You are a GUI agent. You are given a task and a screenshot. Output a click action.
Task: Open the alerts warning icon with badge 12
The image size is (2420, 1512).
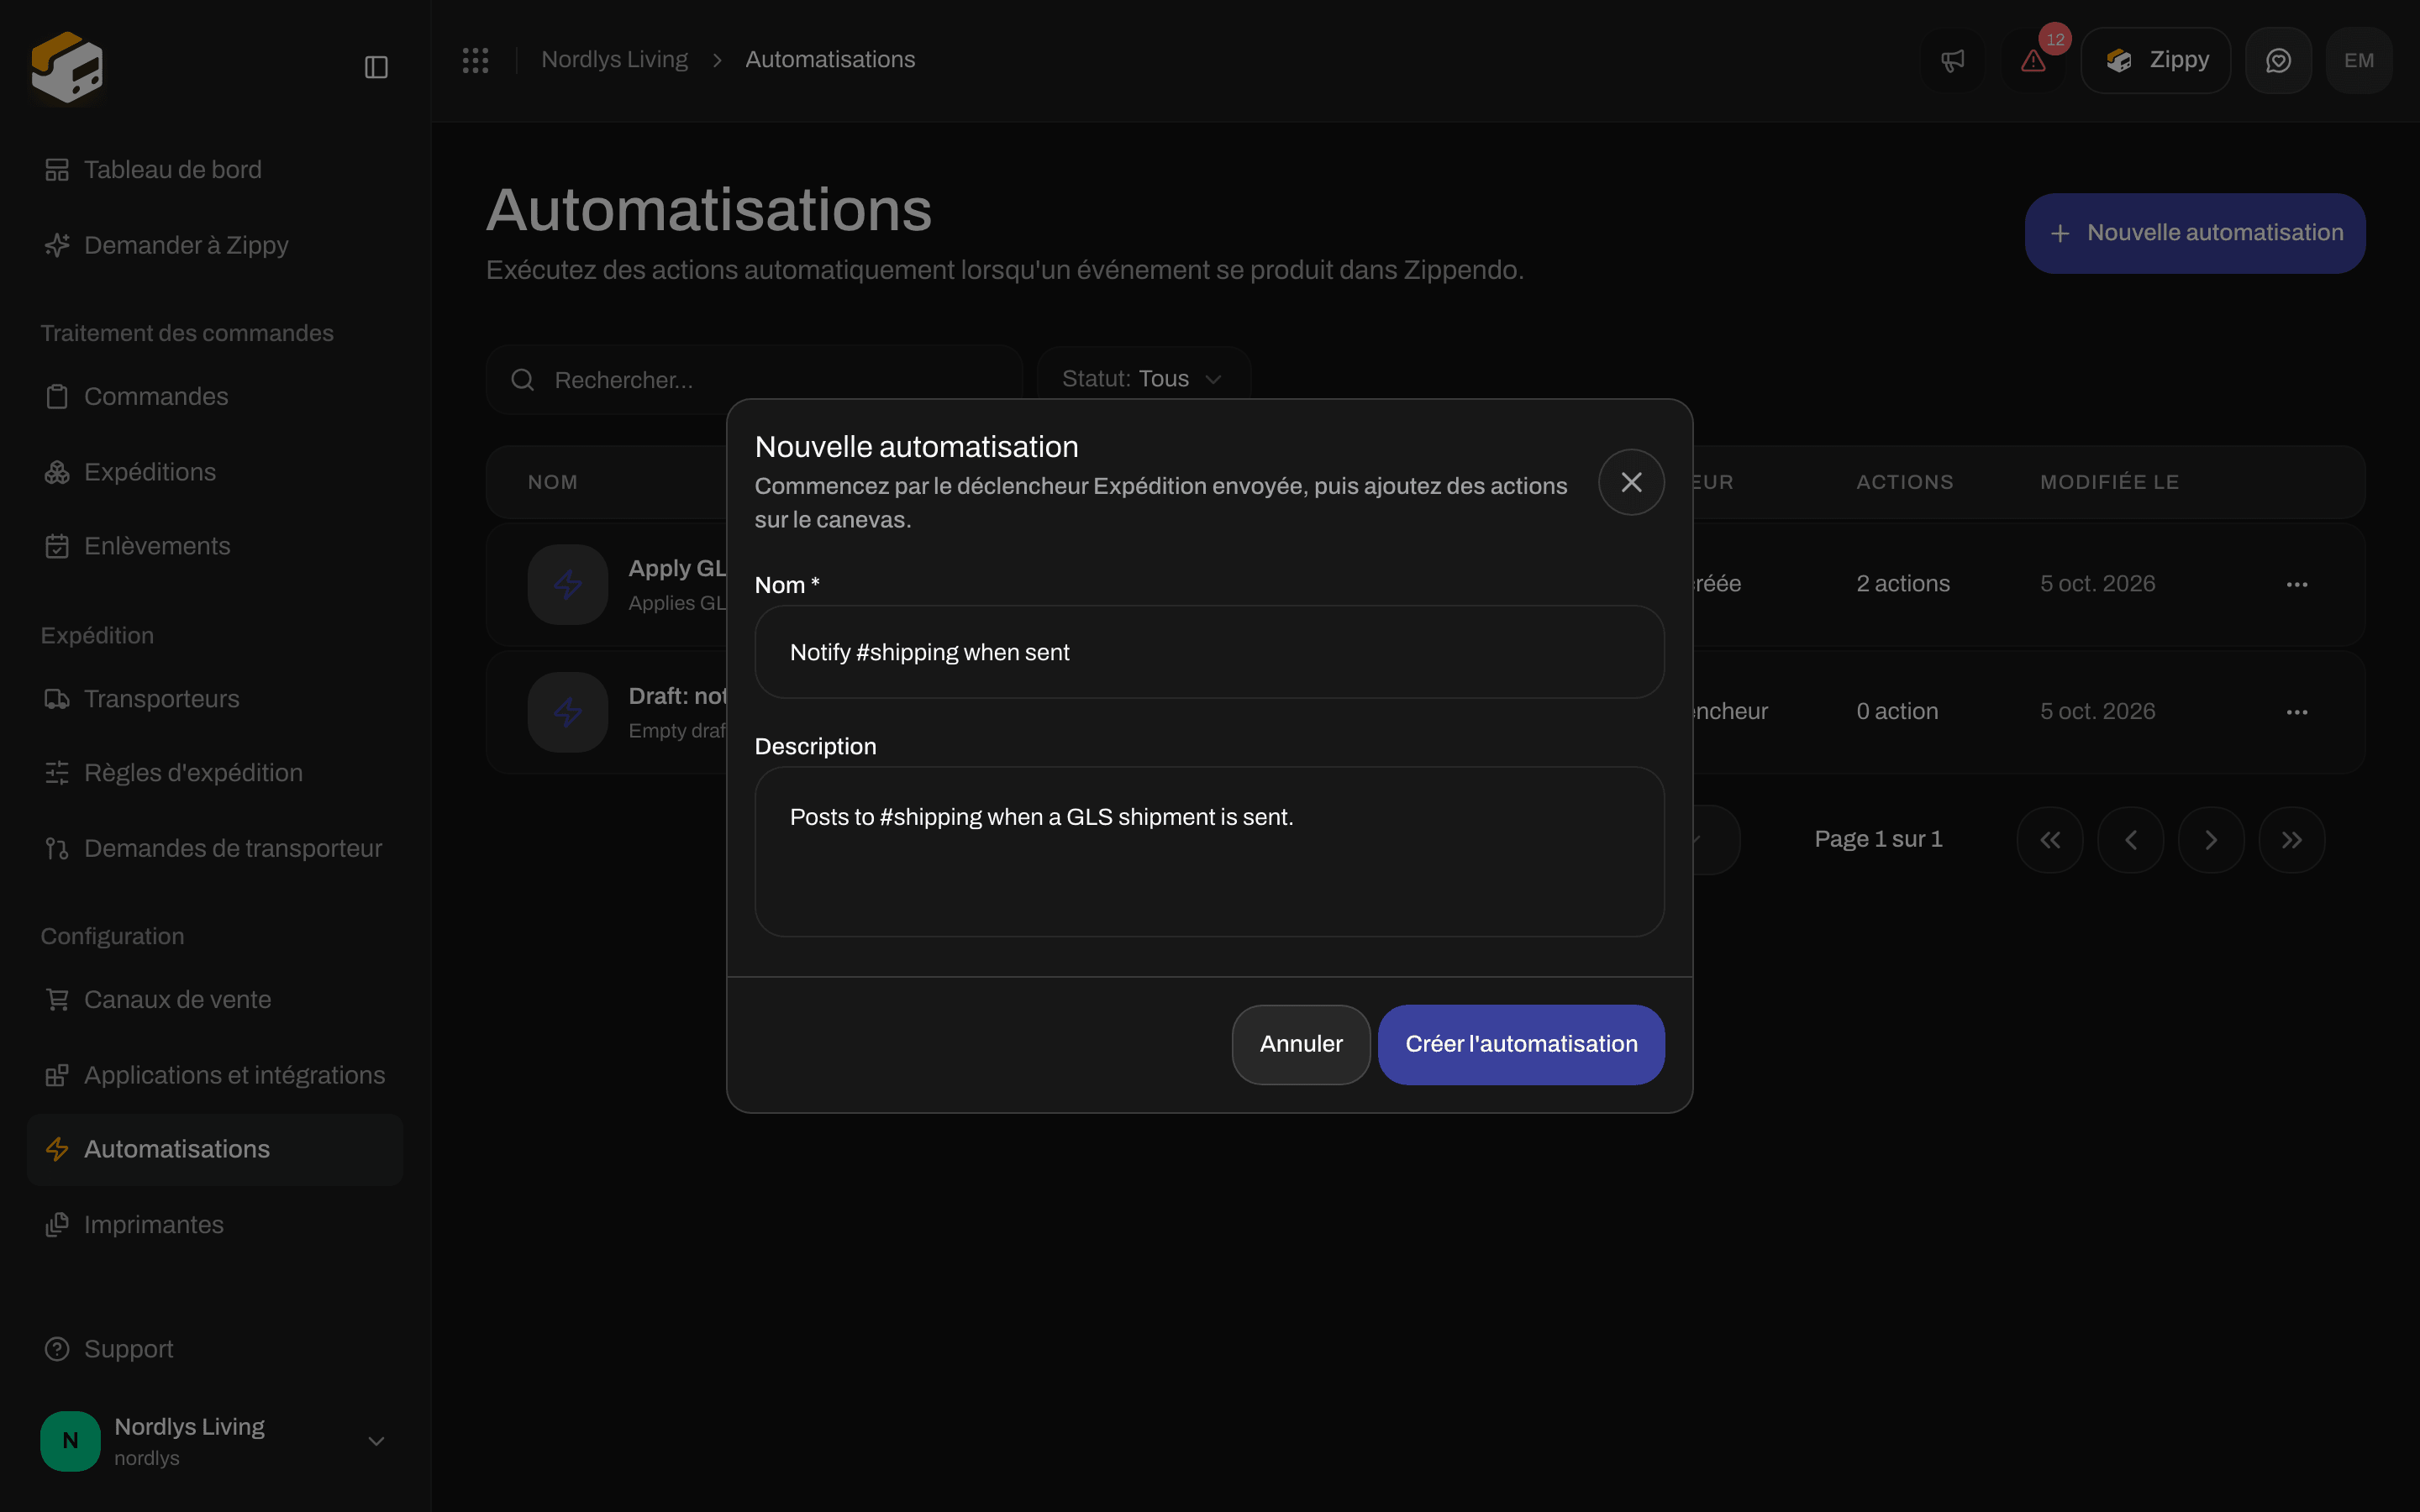(x=2033, y=61)
